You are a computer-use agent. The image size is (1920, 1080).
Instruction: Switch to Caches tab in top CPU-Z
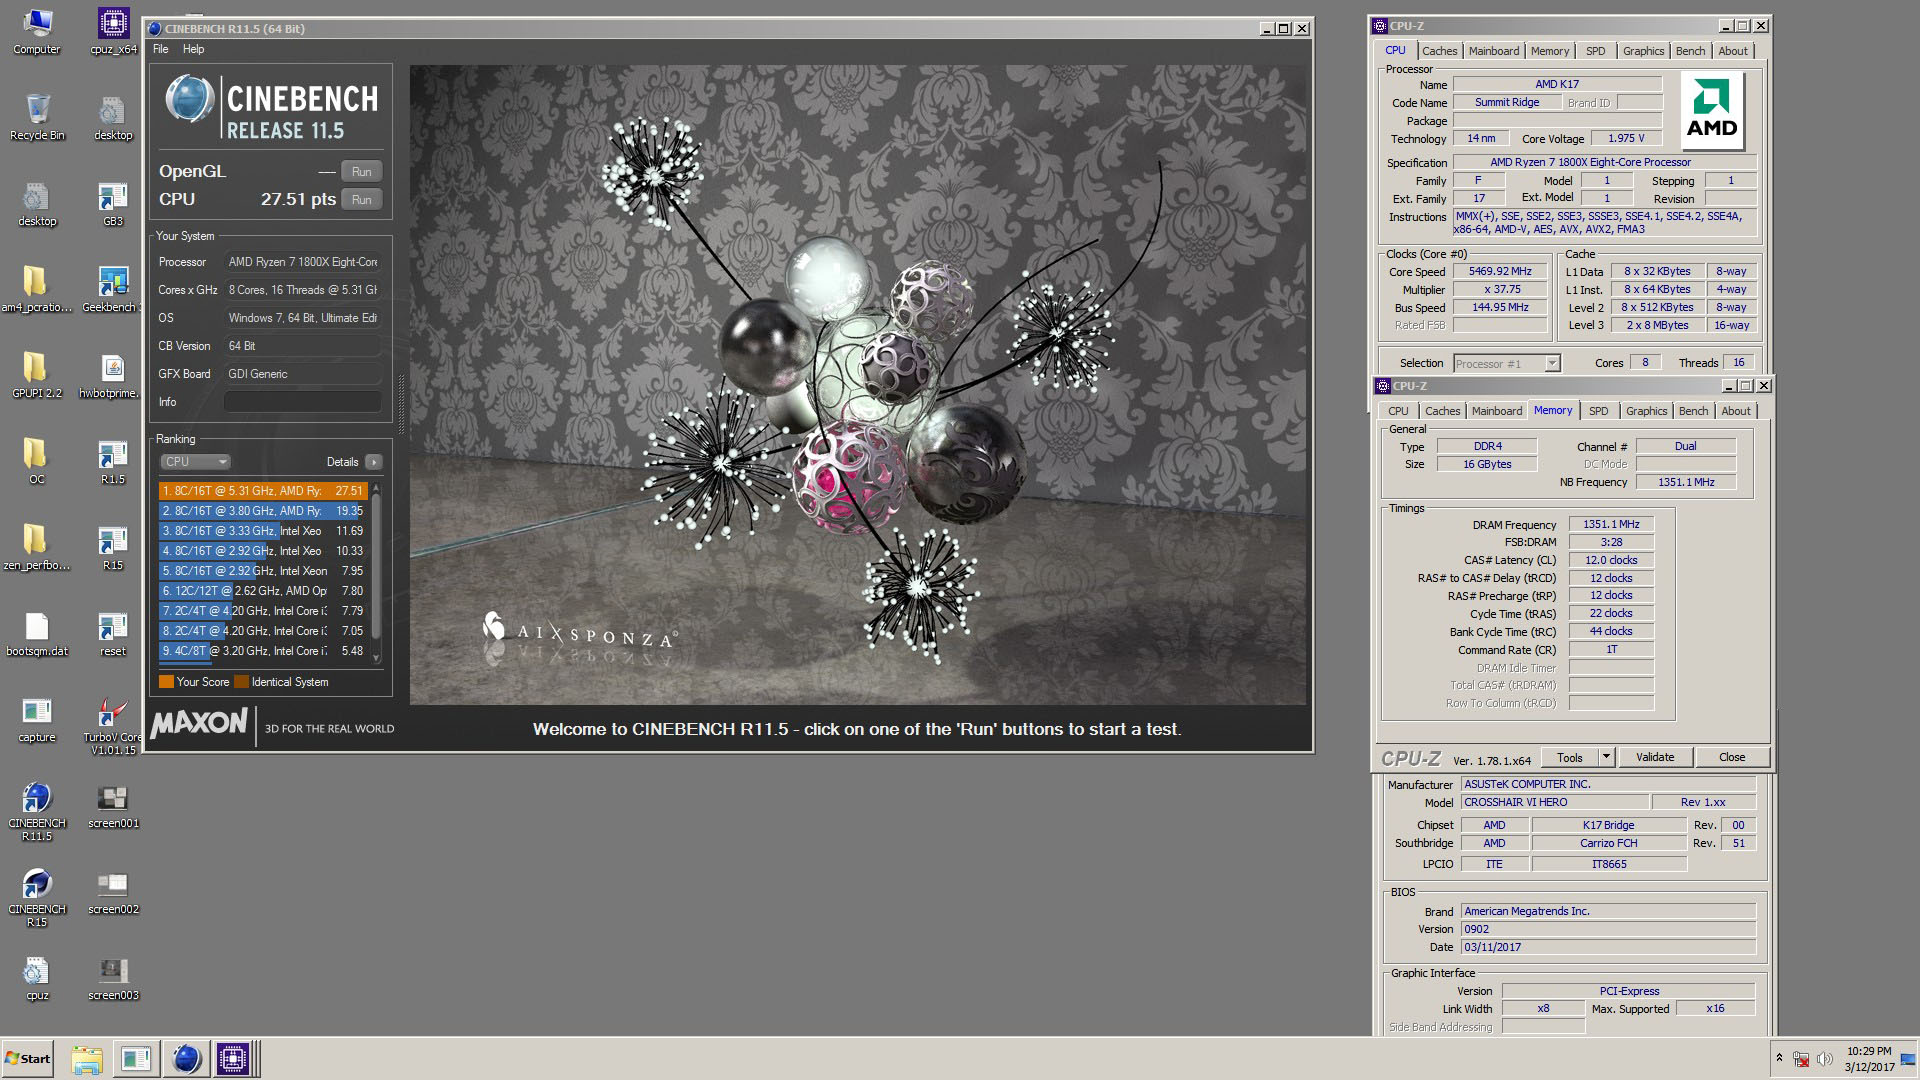click(1440, 51)
